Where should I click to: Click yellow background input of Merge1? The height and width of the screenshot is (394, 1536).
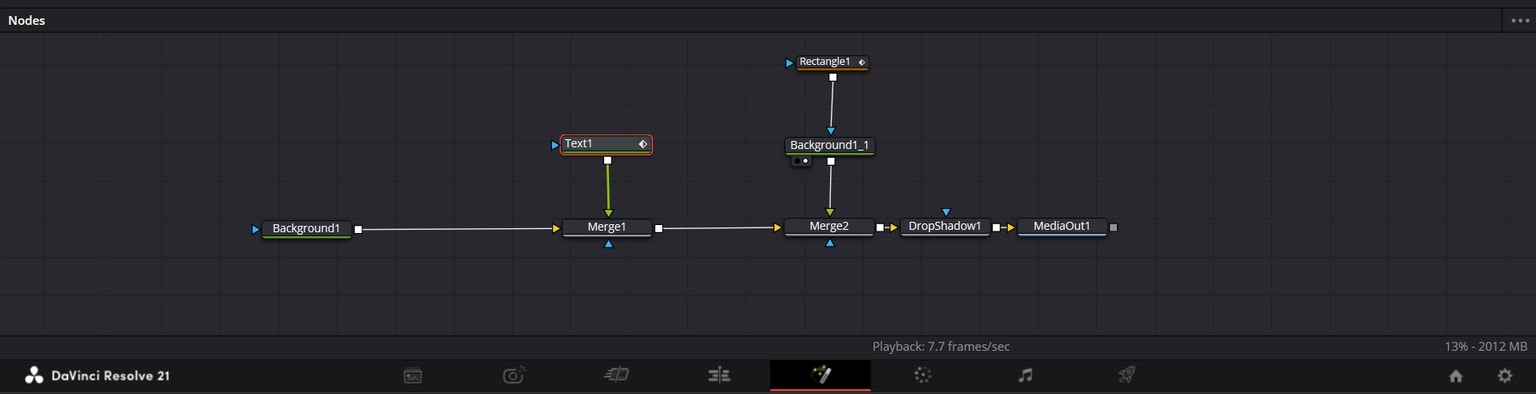556,228
